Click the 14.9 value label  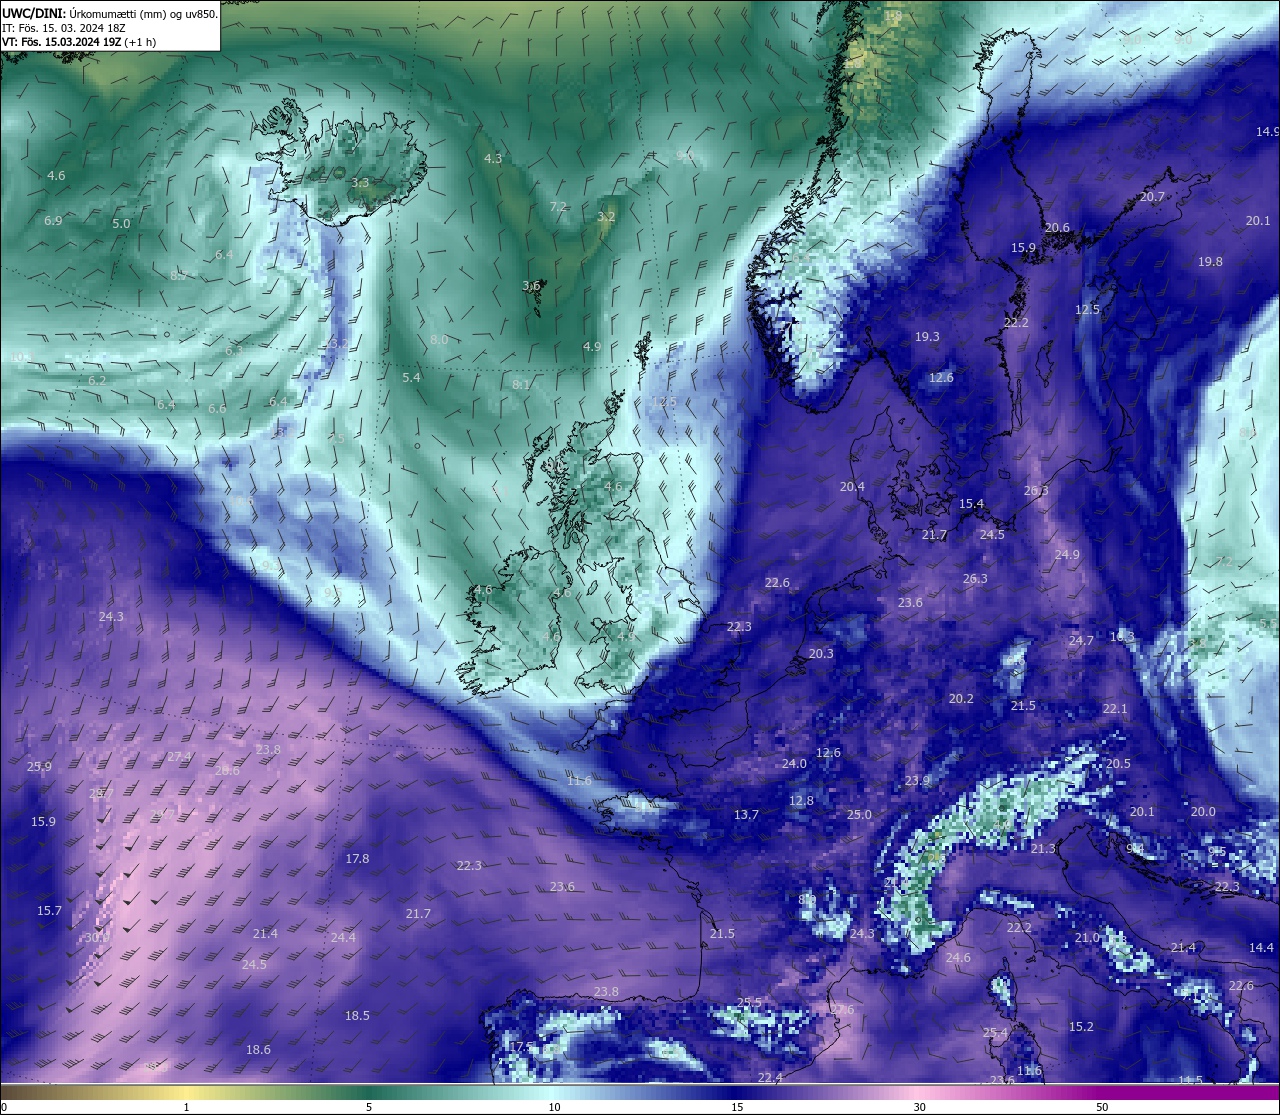[1268, 131]
